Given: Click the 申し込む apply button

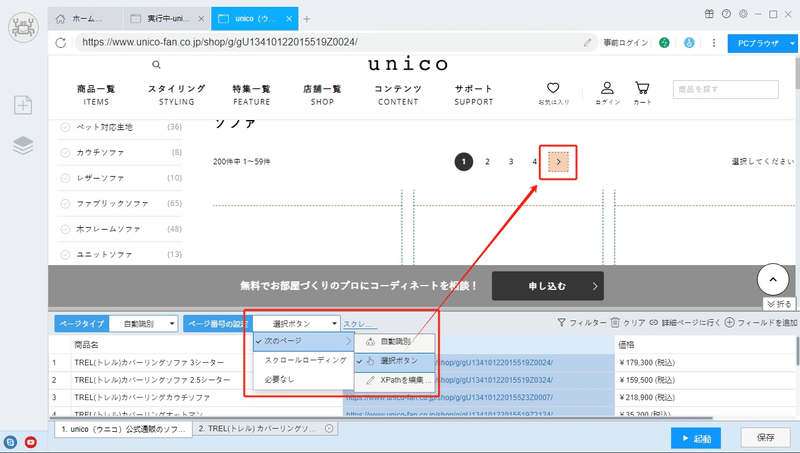Looking at the screenshot, I should tap(547, 286).
